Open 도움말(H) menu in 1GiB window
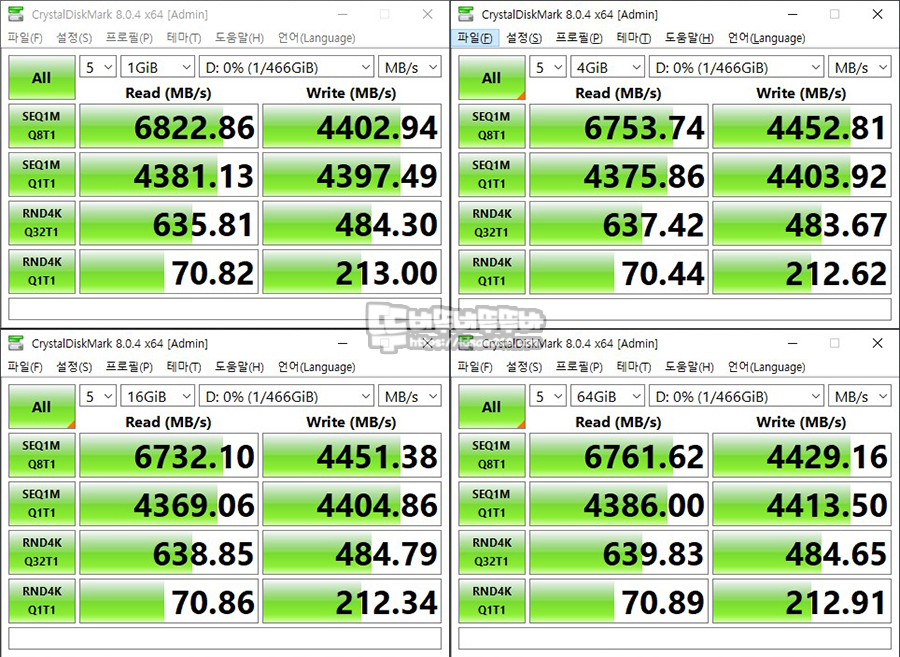Screen dimensions: 900x657 pos(239,38)
